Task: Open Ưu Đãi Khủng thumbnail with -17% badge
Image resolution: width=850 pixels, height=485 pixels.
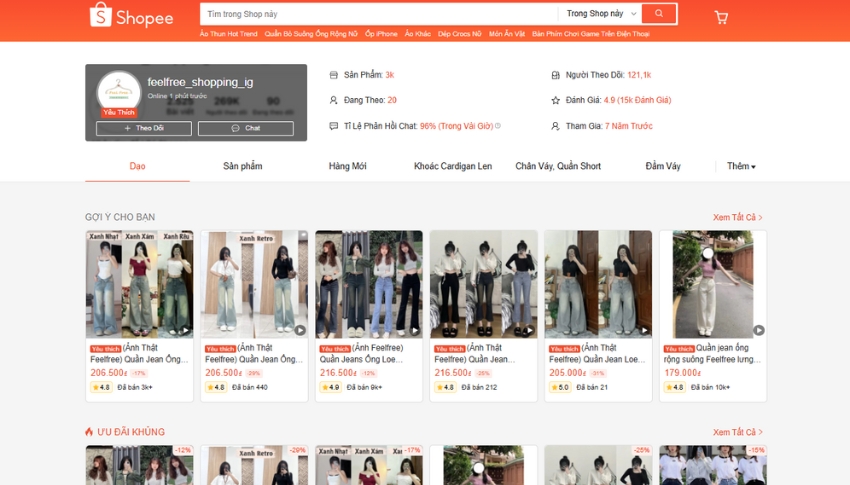Action: point(369,465)
